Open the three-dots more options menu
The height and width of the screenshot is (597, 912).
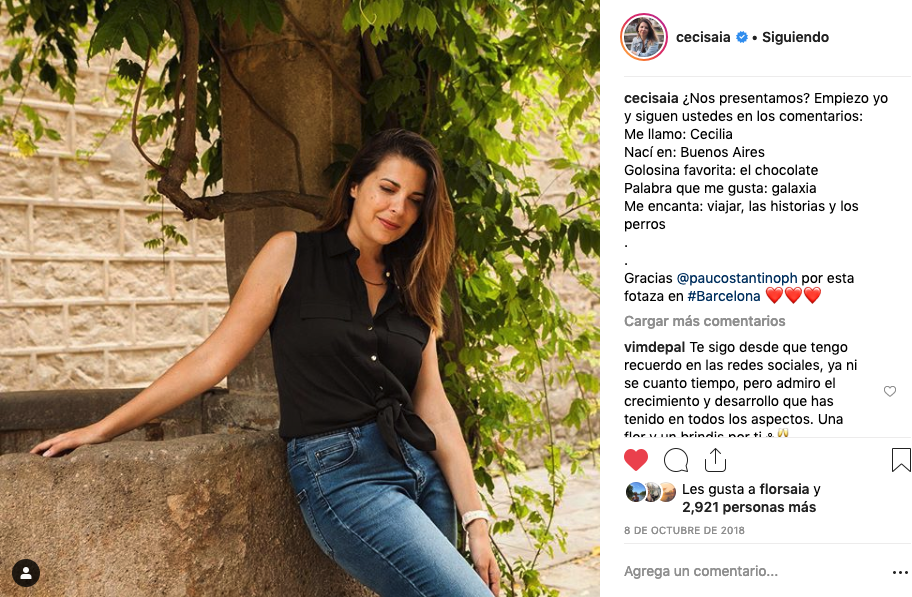900,573
